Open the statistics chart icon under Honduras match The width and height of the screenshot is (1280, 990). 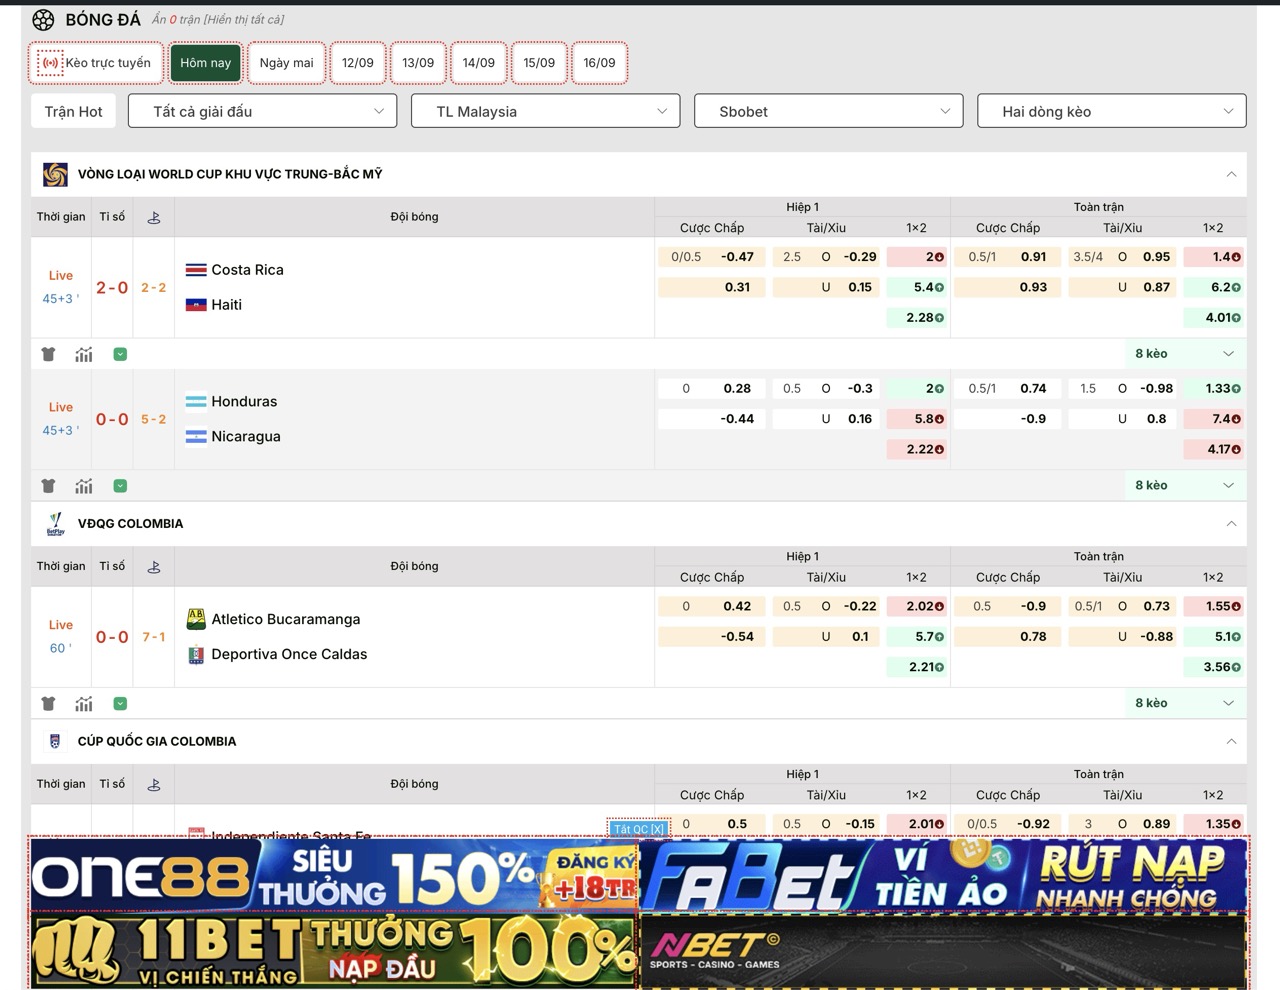[84, 486]
